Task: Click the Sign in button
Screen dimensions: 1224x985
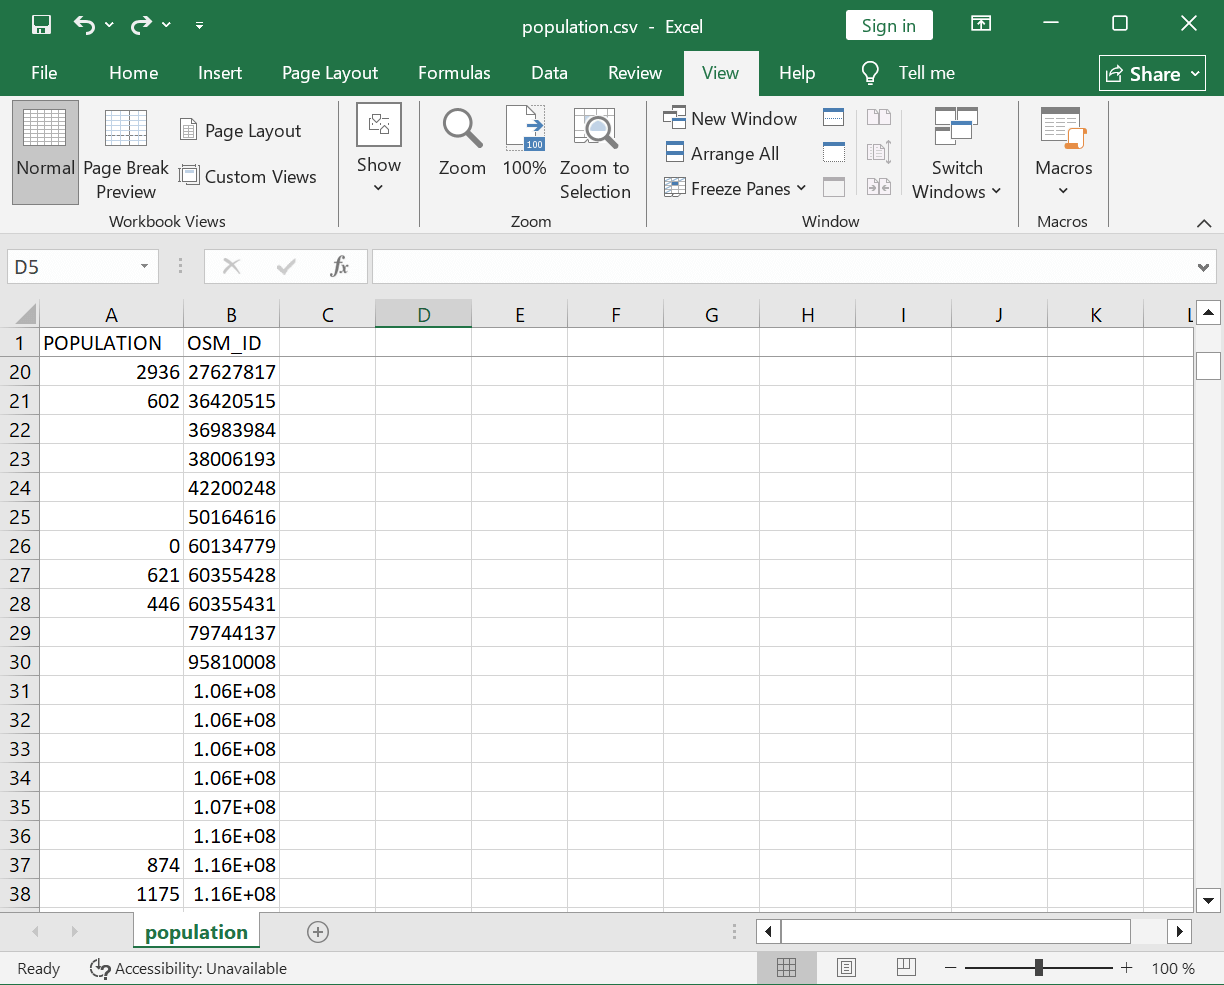Action: 888,26
